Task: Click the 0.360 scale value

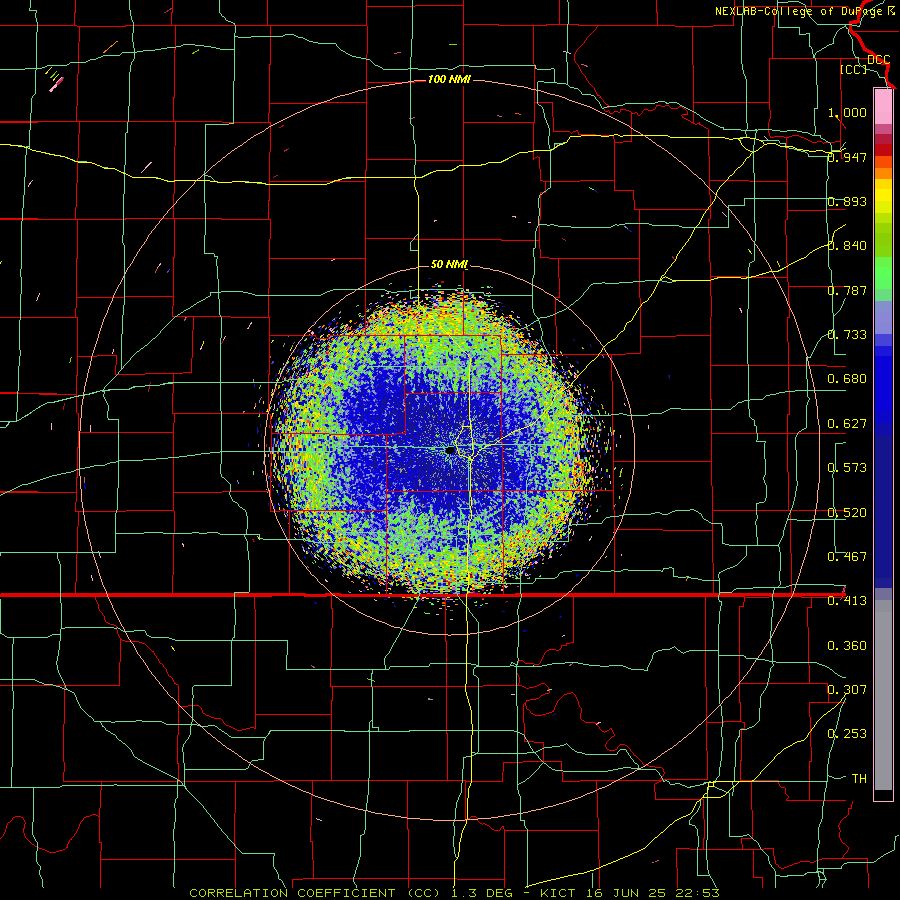Action: pyautogui.click(x=847, y=646)
